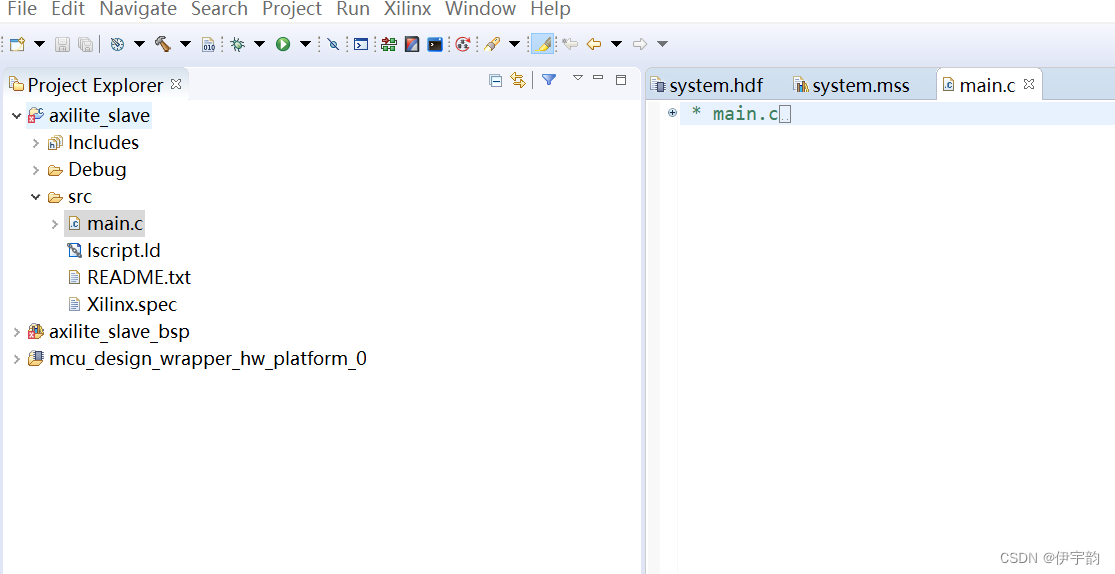1115x574 pixels.
Task: Select the Xilinx.spec file
Action: [x=132, y=304]
